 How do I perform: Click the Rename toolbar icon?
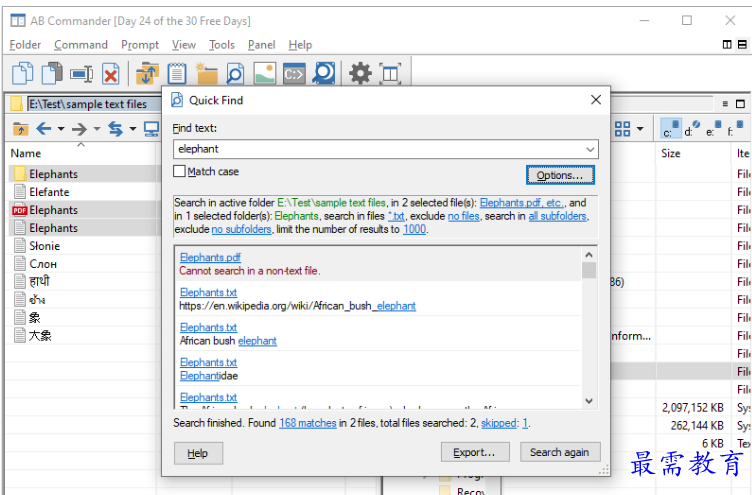click(81, 74)
